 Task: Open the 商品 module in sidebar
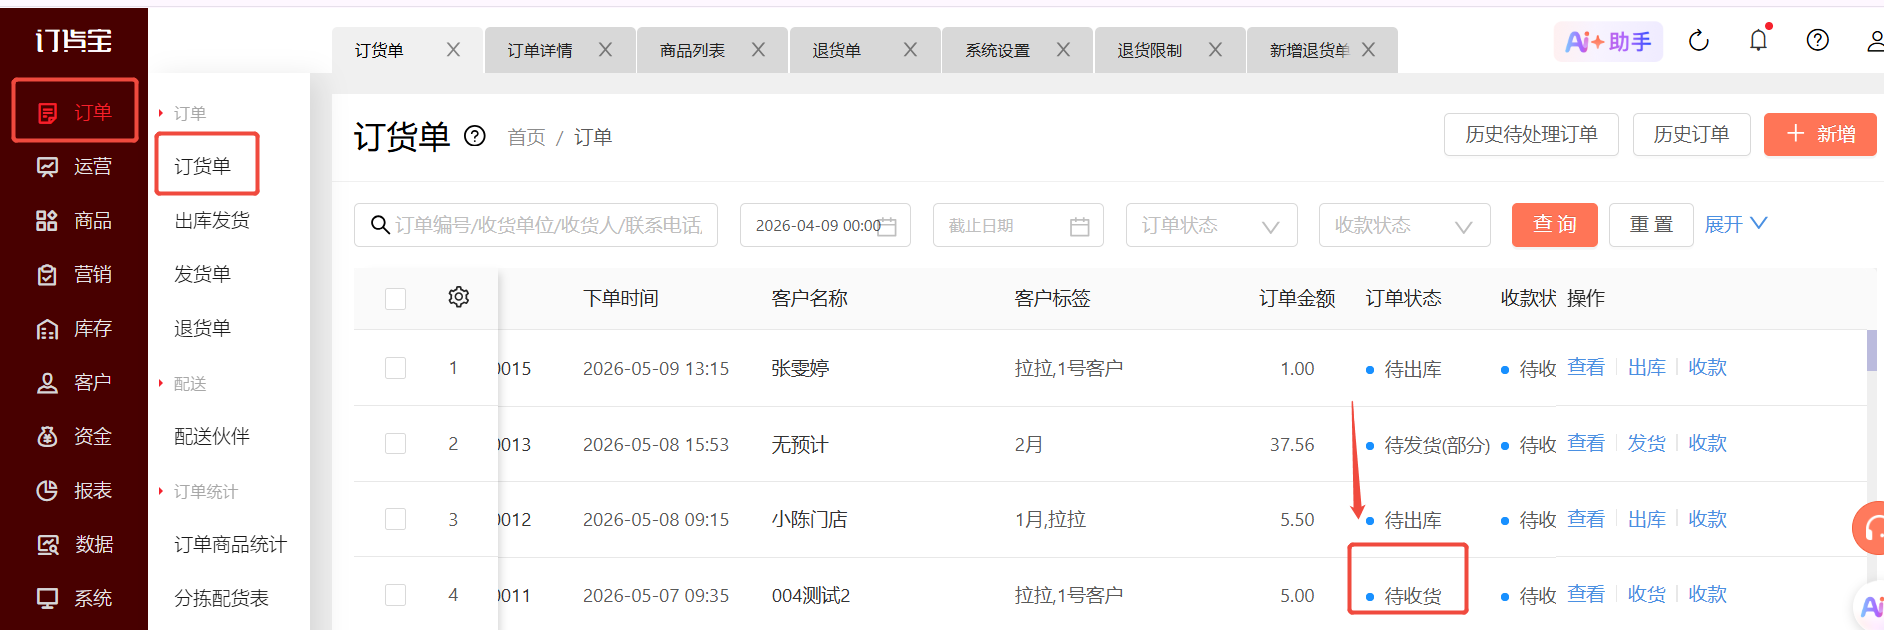(74, 220)
